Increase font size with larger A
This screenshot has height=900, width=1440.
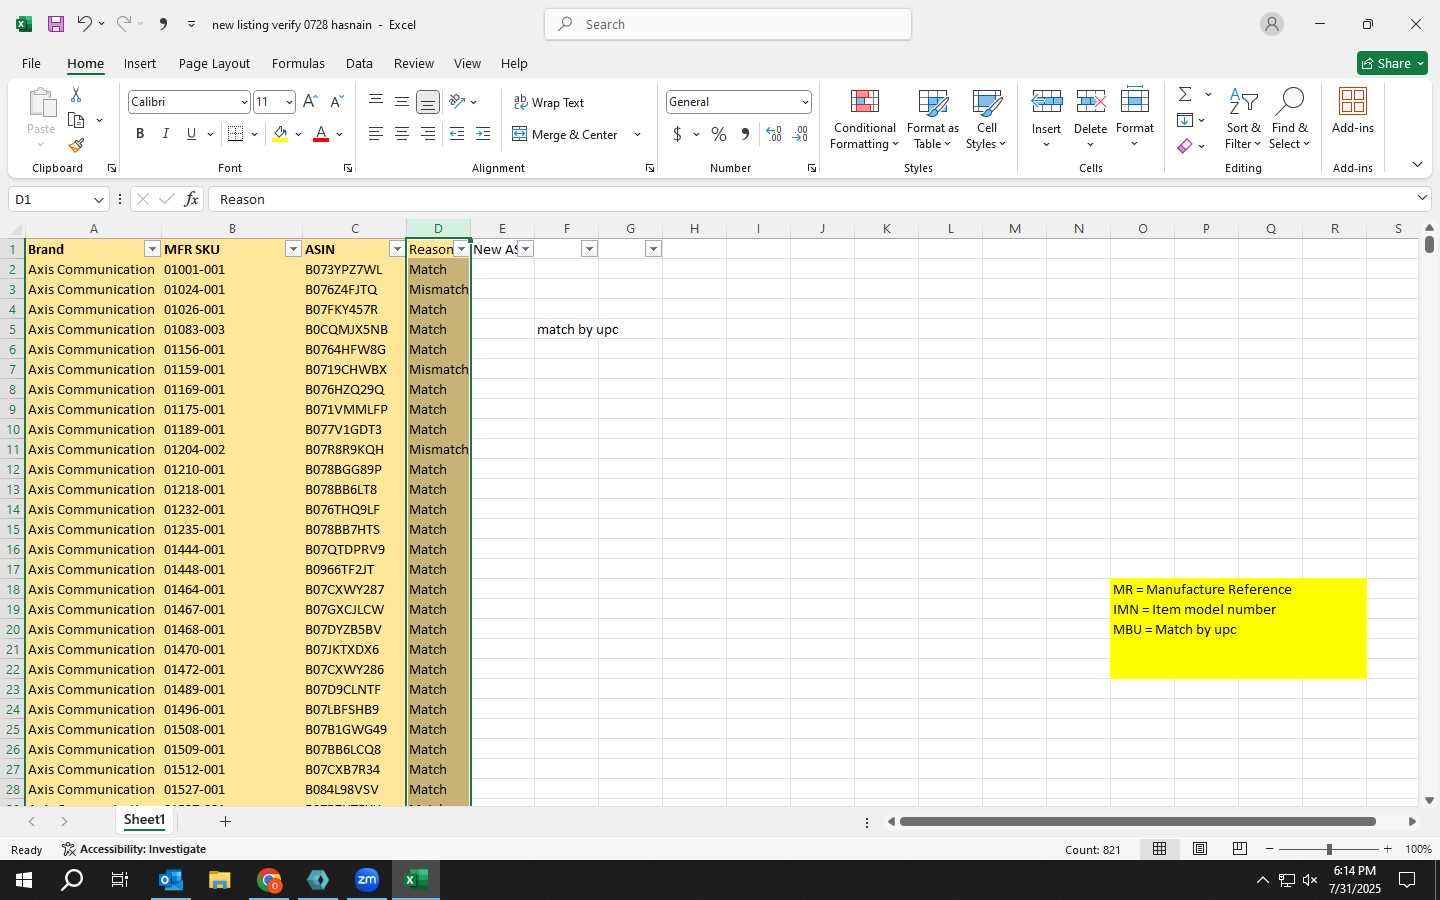point(310,102)
